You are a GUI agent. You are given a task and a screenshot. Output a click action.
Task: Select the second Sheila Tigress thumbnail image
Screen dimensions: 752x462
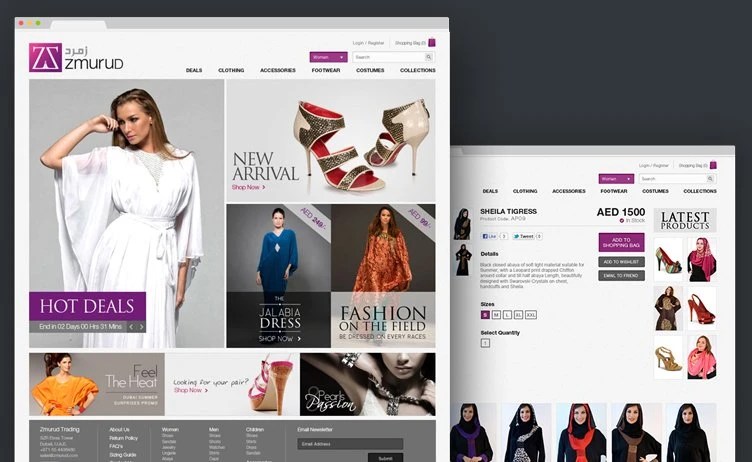pos(463,260)
